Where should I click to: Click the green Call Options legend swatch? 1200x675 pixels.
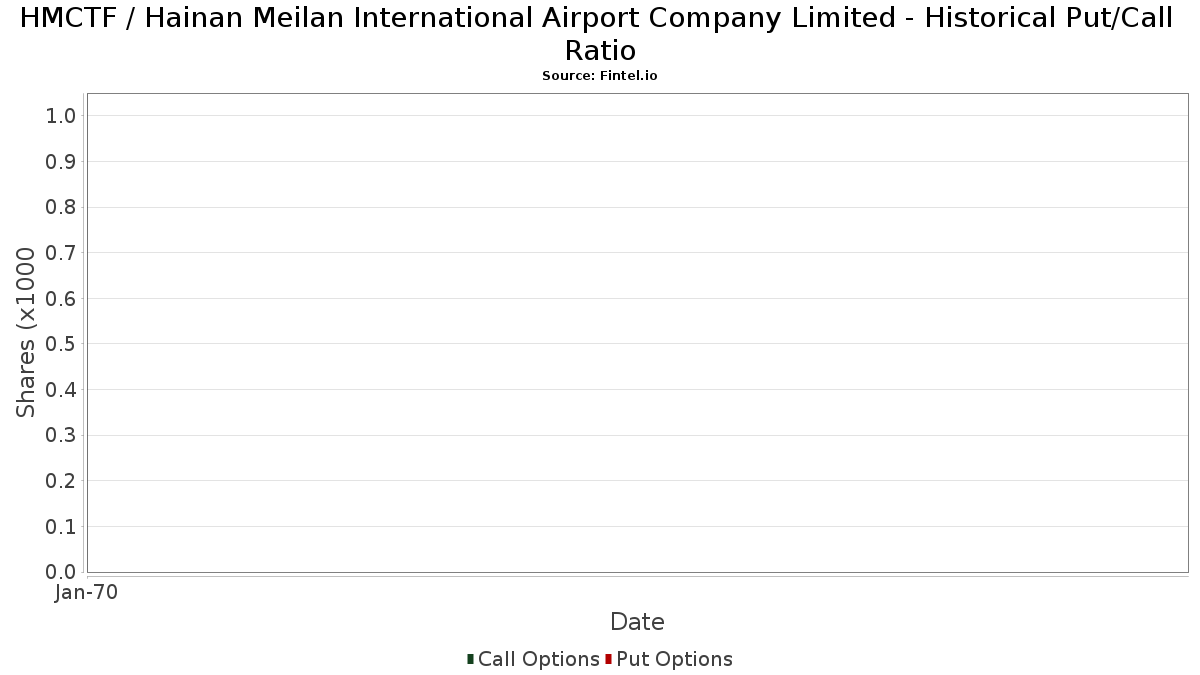tap(470, 659)
